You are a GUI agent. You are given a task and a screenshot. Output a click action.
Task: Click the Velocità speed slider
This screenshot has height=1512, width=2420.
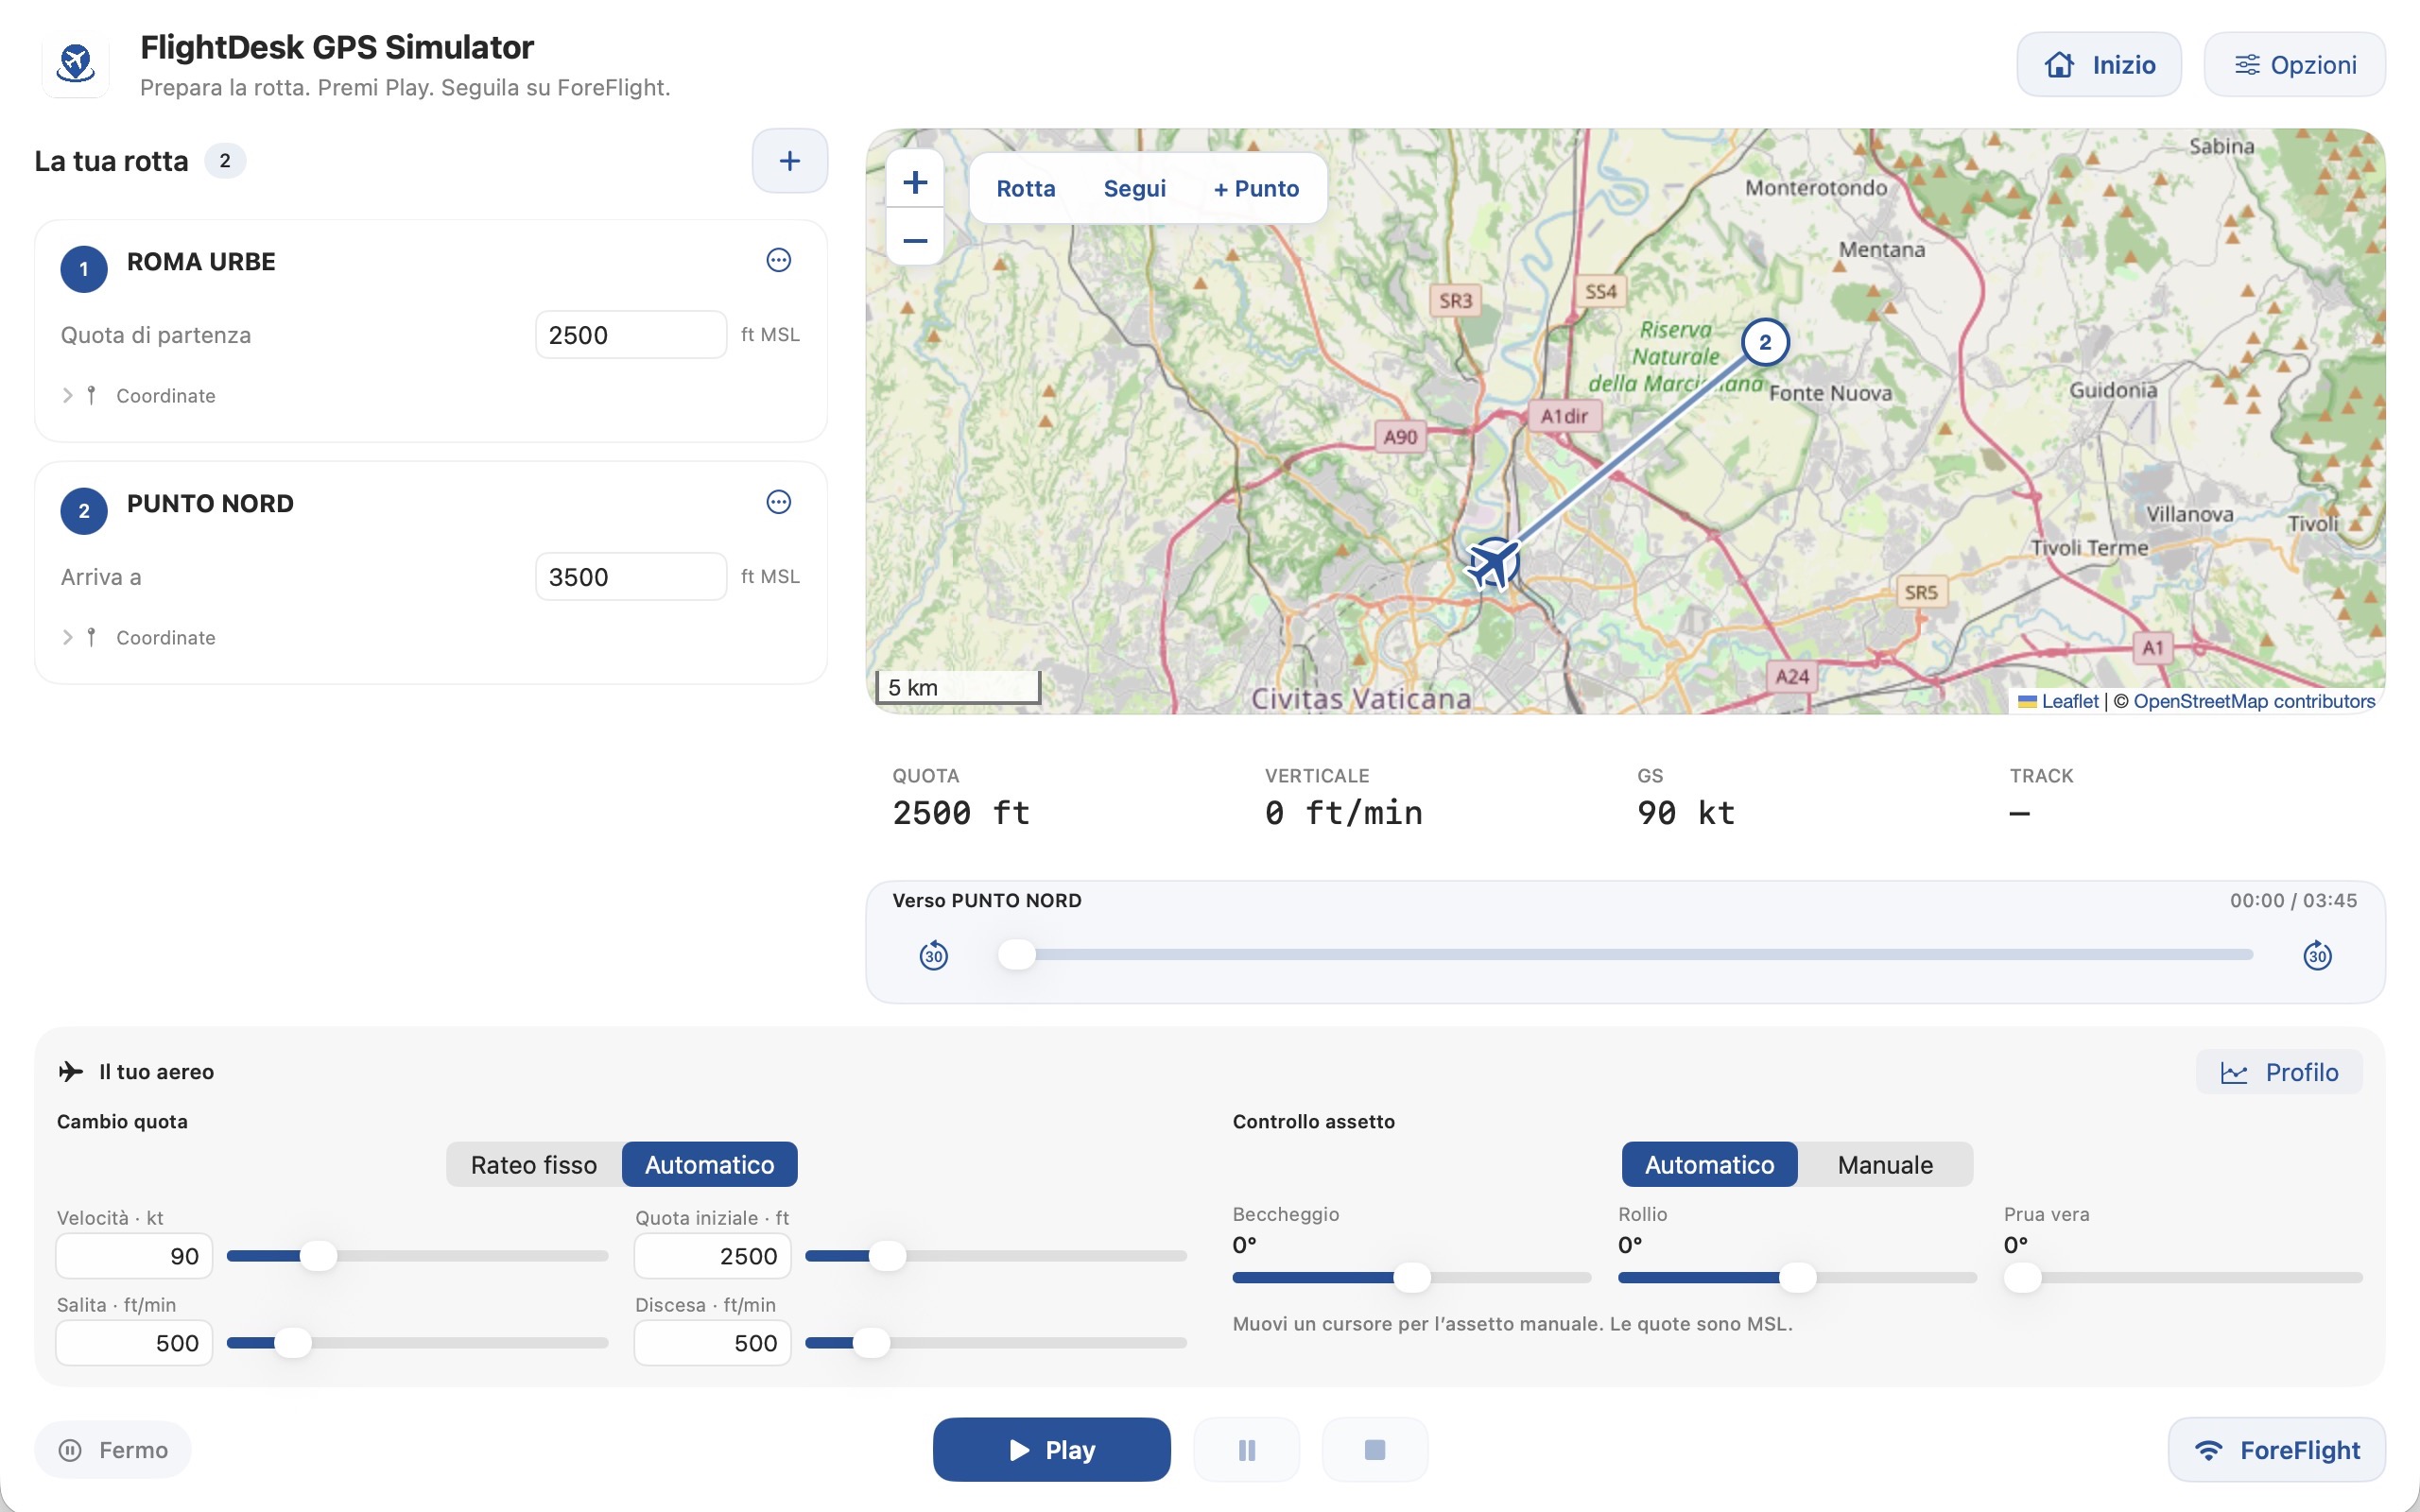(418, 1256)
